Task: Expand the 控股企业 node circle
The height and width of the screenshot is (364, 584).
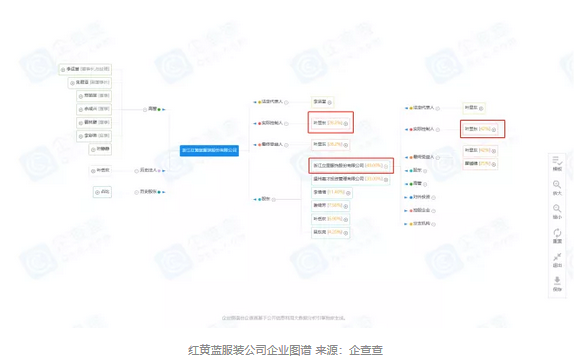Action: 433,211
